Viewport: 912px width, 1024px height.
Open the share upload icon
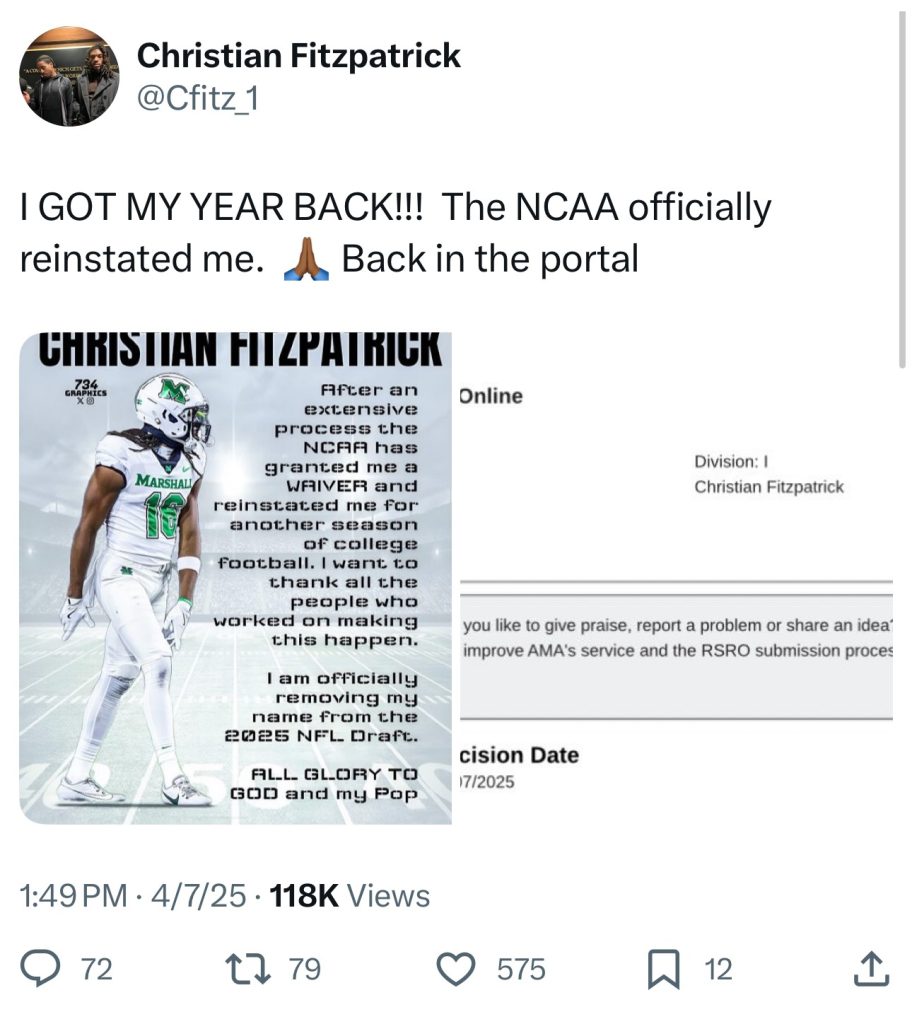[872, 968]
